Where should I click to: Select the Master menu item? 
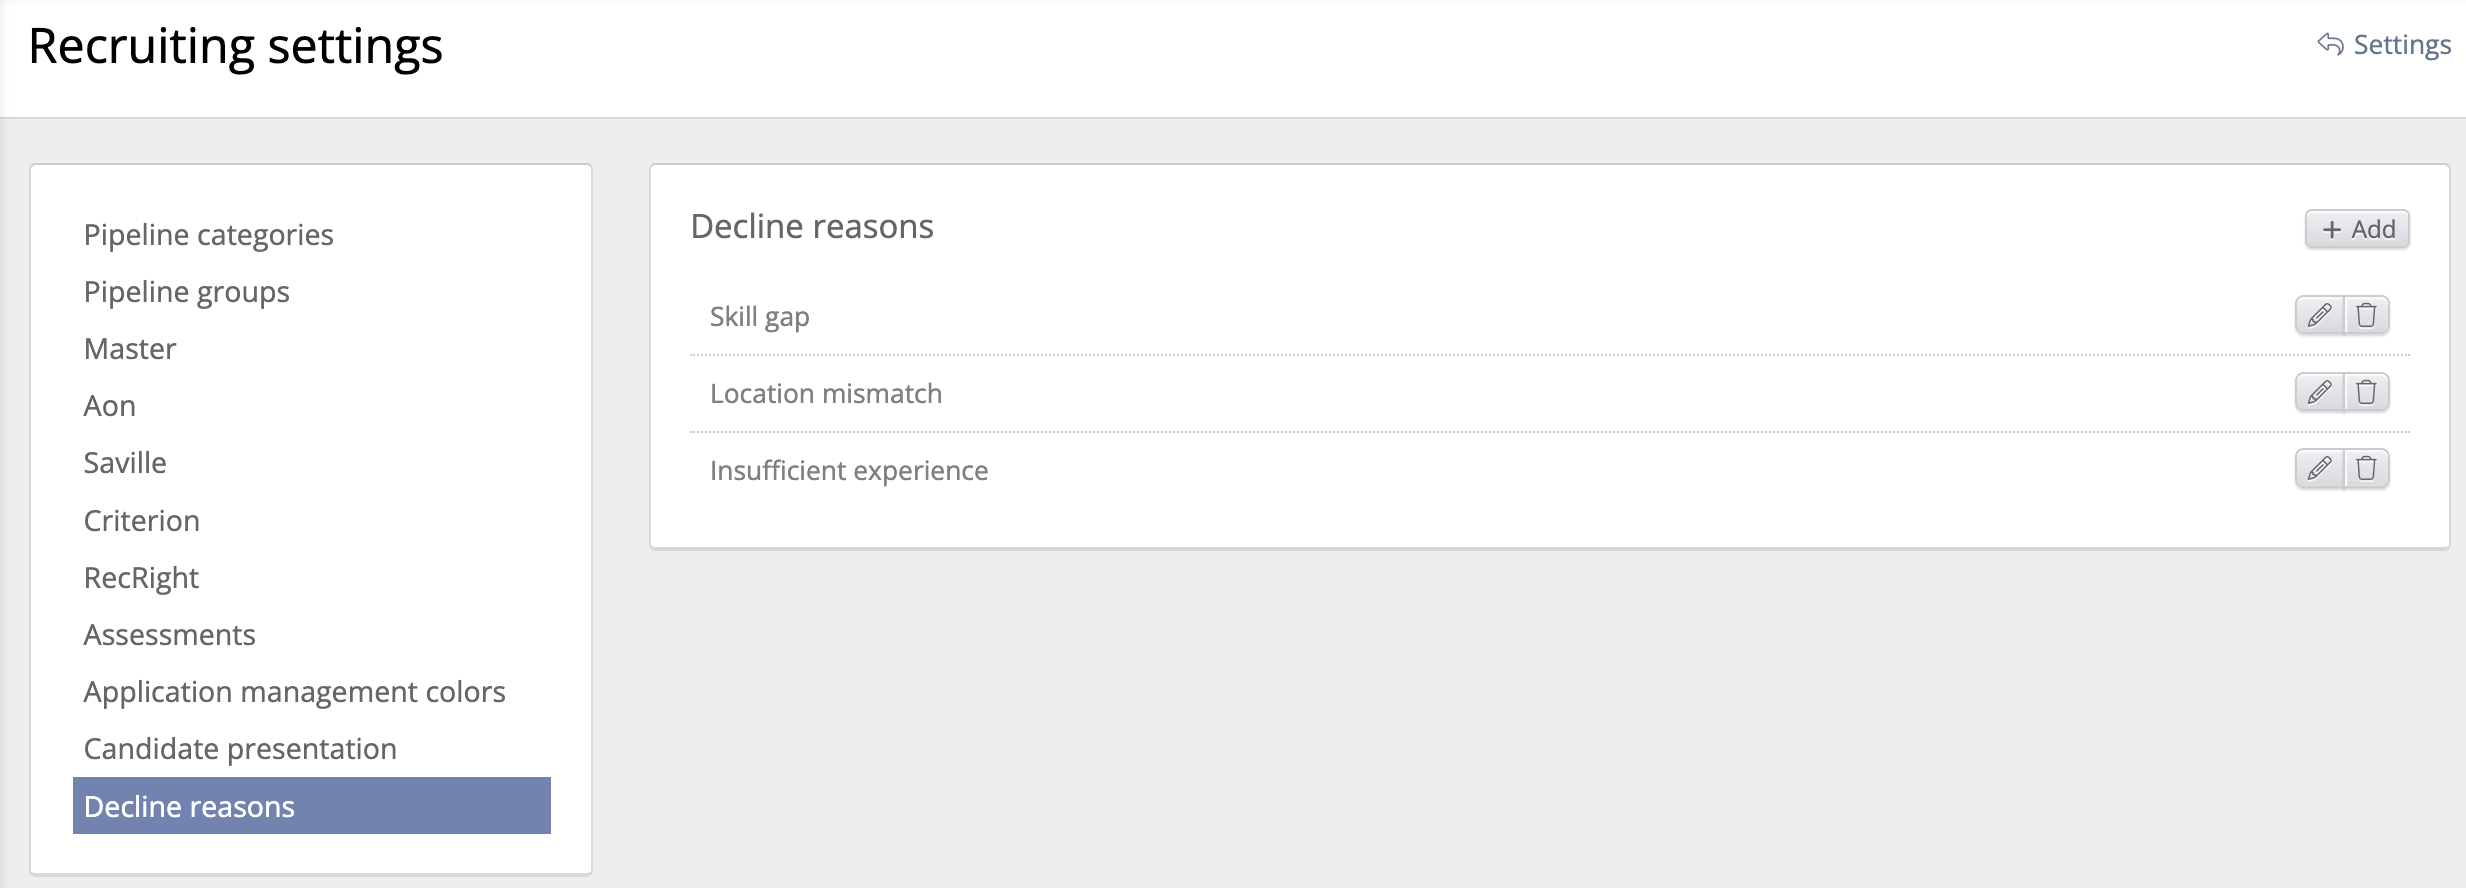click(x=130, y=349)
